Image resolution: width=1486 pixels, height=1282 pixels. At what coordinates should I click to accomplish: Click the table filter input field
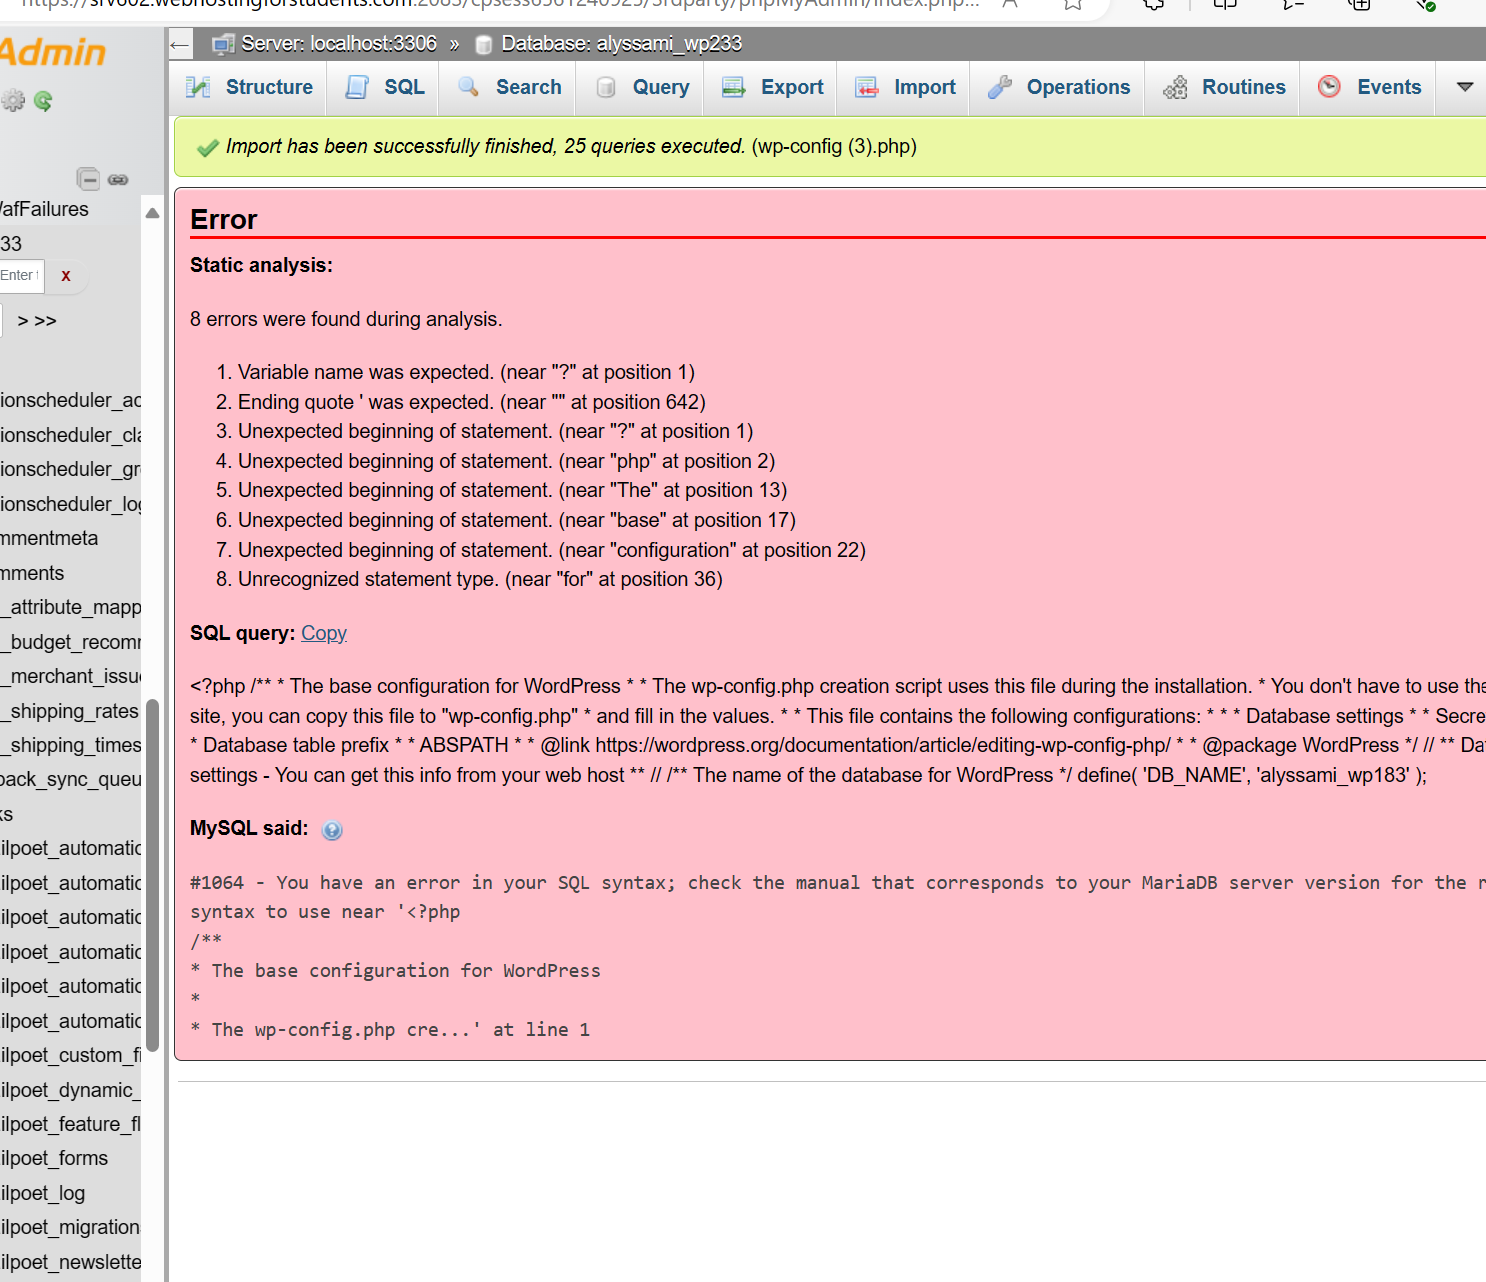tap(21, 276)
